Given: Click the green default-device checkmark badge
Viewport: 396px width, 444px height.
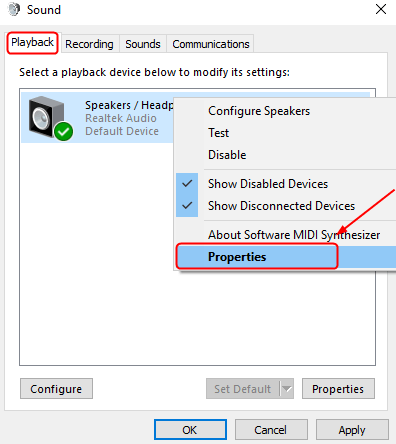Looking at the screenshot, I should pos(63,131).
